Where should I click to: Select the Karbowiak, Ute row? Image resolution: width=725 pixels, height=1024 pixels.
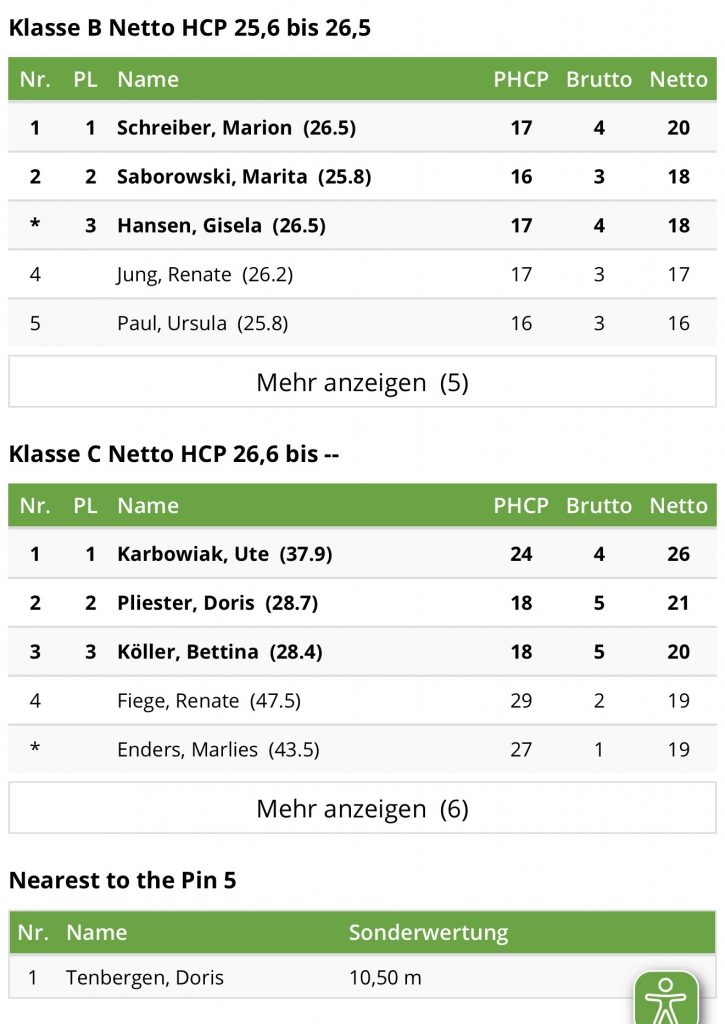(x=362, y=554)
